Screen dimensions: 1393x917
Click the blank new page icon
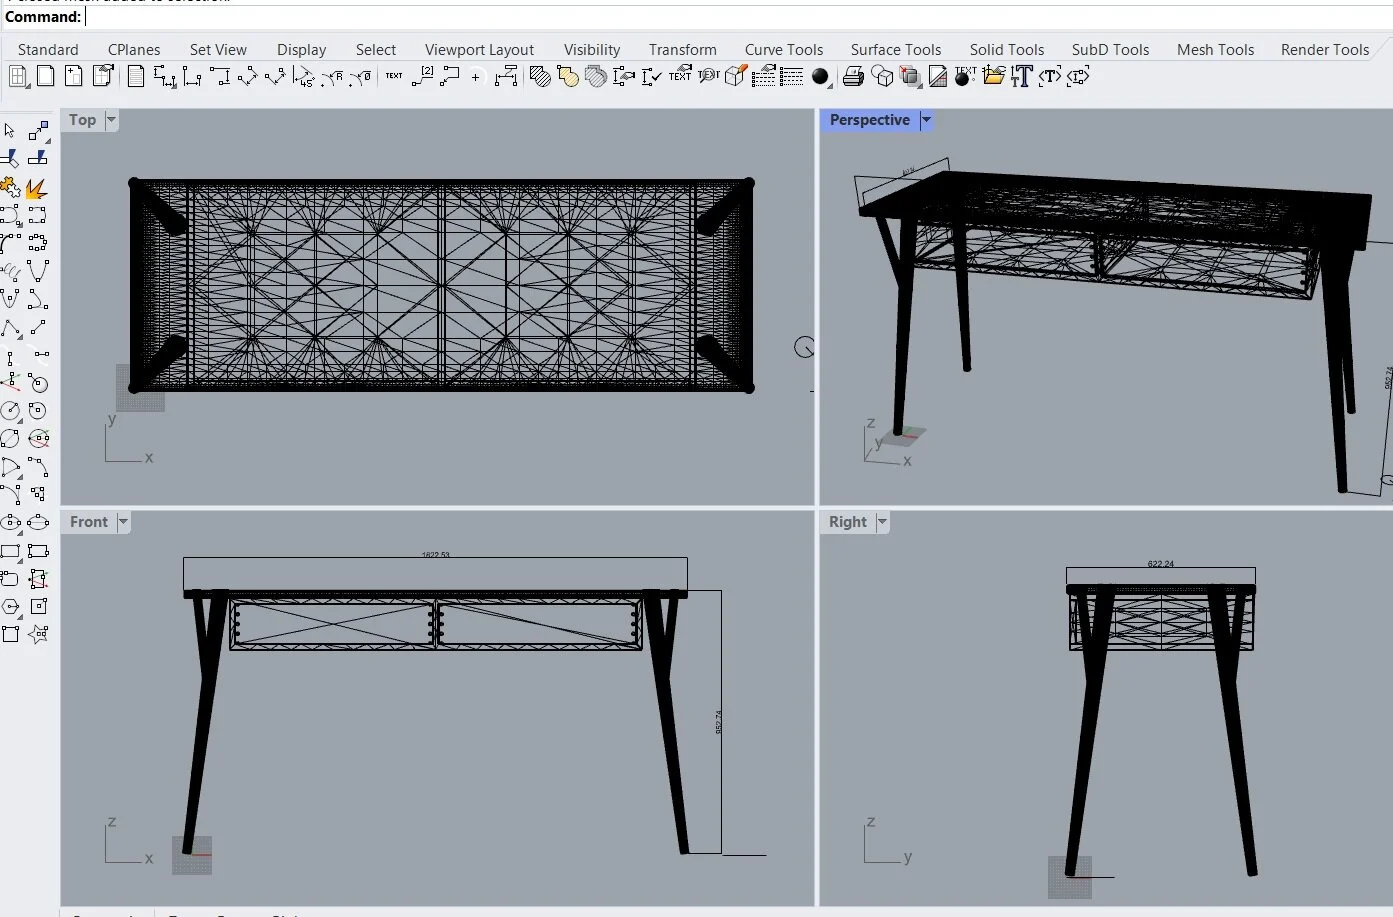[x=45, y=77]
